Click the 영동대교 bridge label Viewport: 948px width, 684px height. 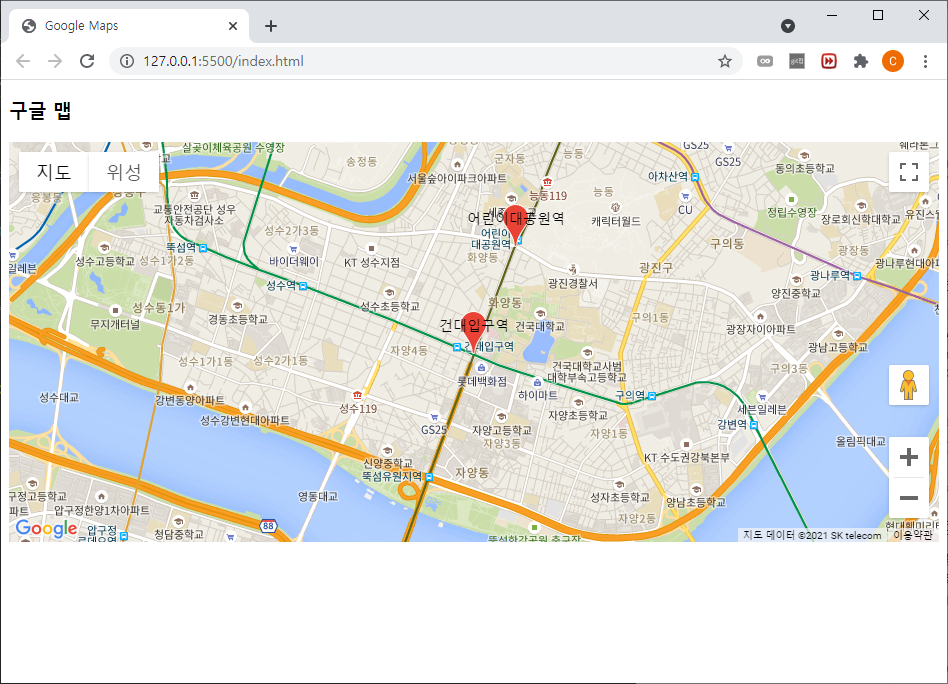coord(318,497)
